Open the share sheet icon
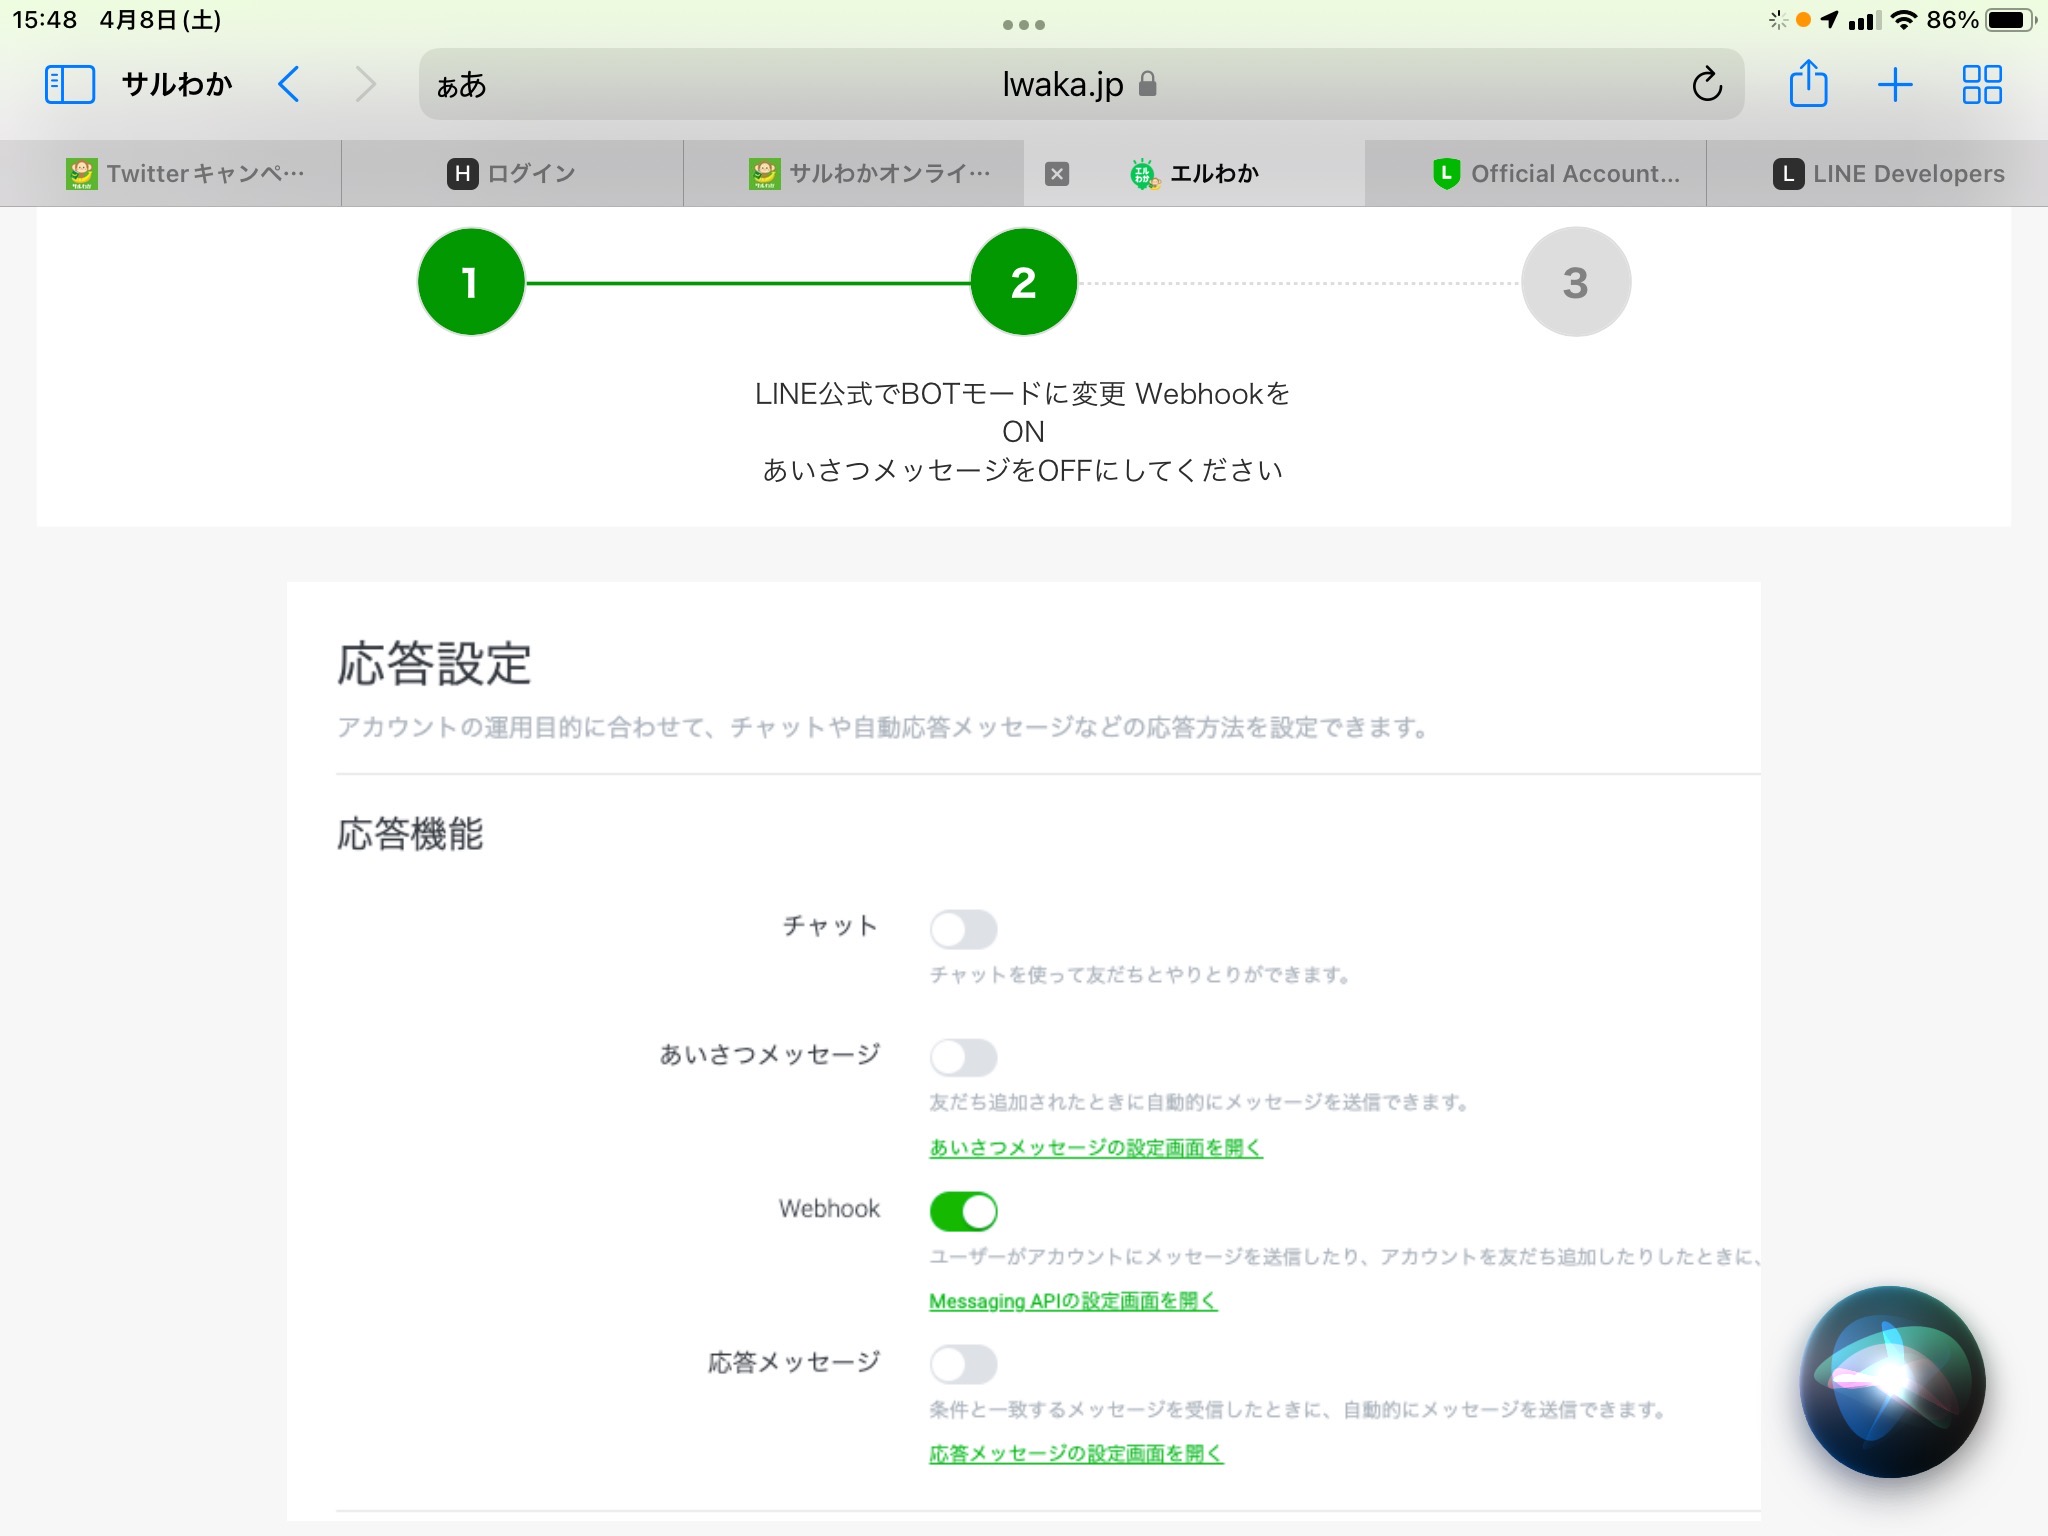Viewport: 2048px width, 1536px height. [x=1808, y=84]
